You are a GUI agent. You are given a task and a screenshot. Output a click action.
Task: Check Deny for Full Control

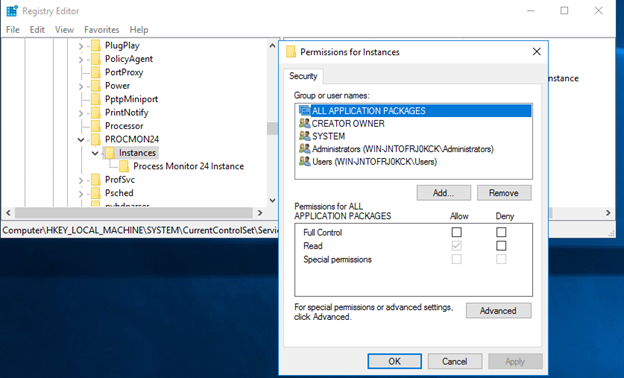pos(501,232)
